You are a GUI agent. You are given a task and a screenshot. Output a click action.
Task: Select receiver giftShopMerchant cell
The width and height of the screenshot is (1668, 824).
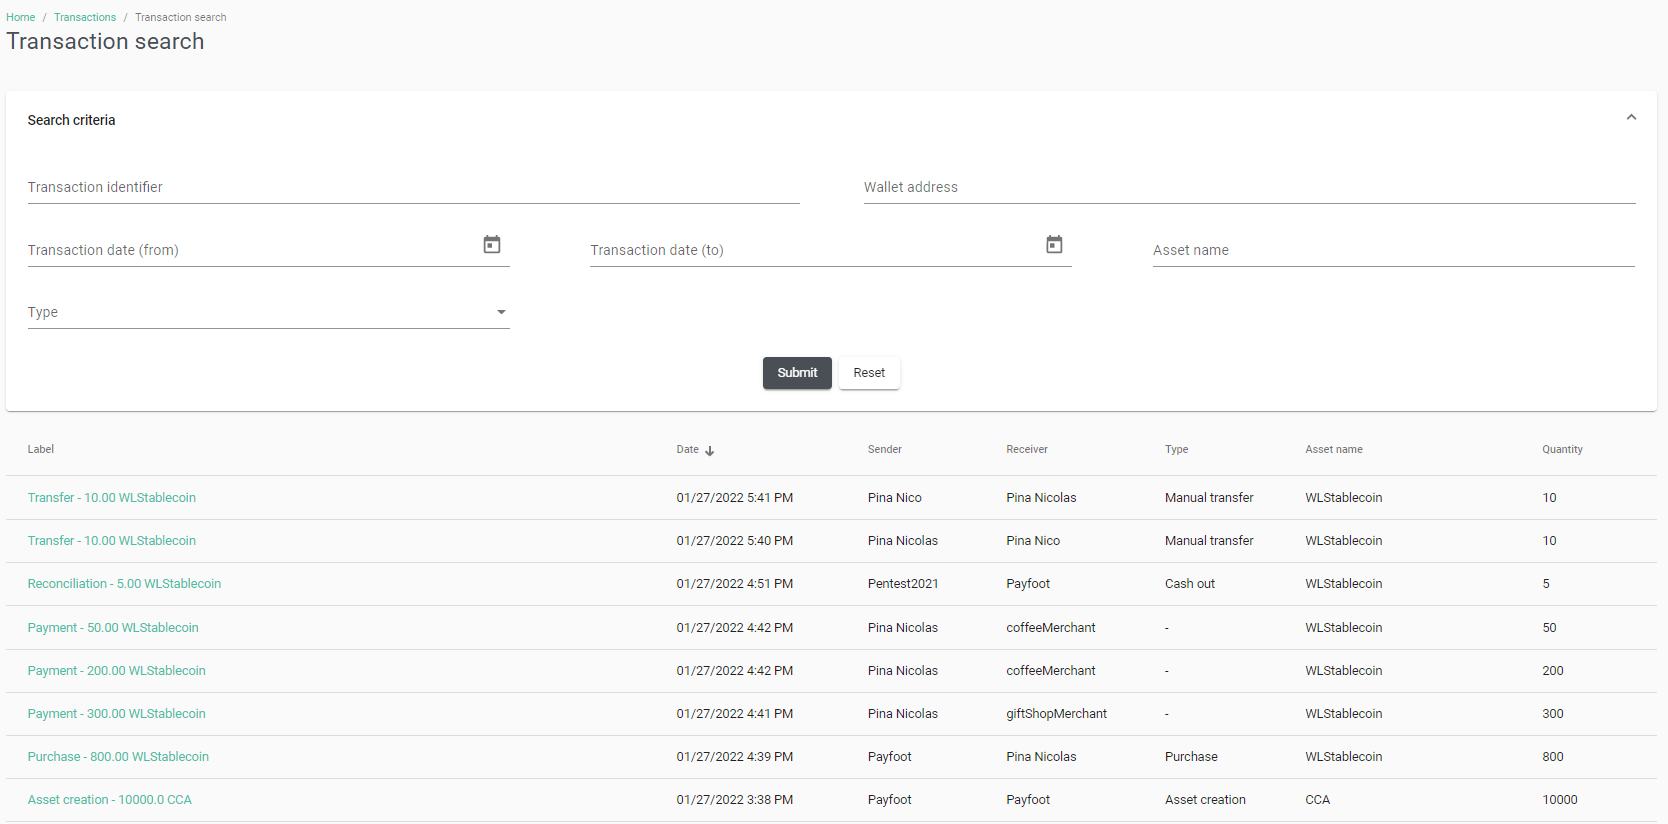[x=1056, y=714]
